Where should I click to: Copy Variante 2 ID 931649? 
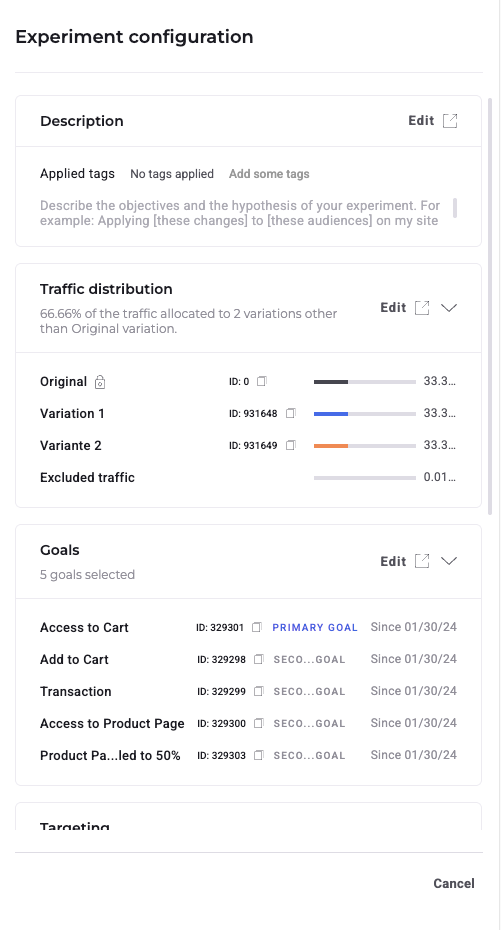pyautogui.click(x=291, y=445)
